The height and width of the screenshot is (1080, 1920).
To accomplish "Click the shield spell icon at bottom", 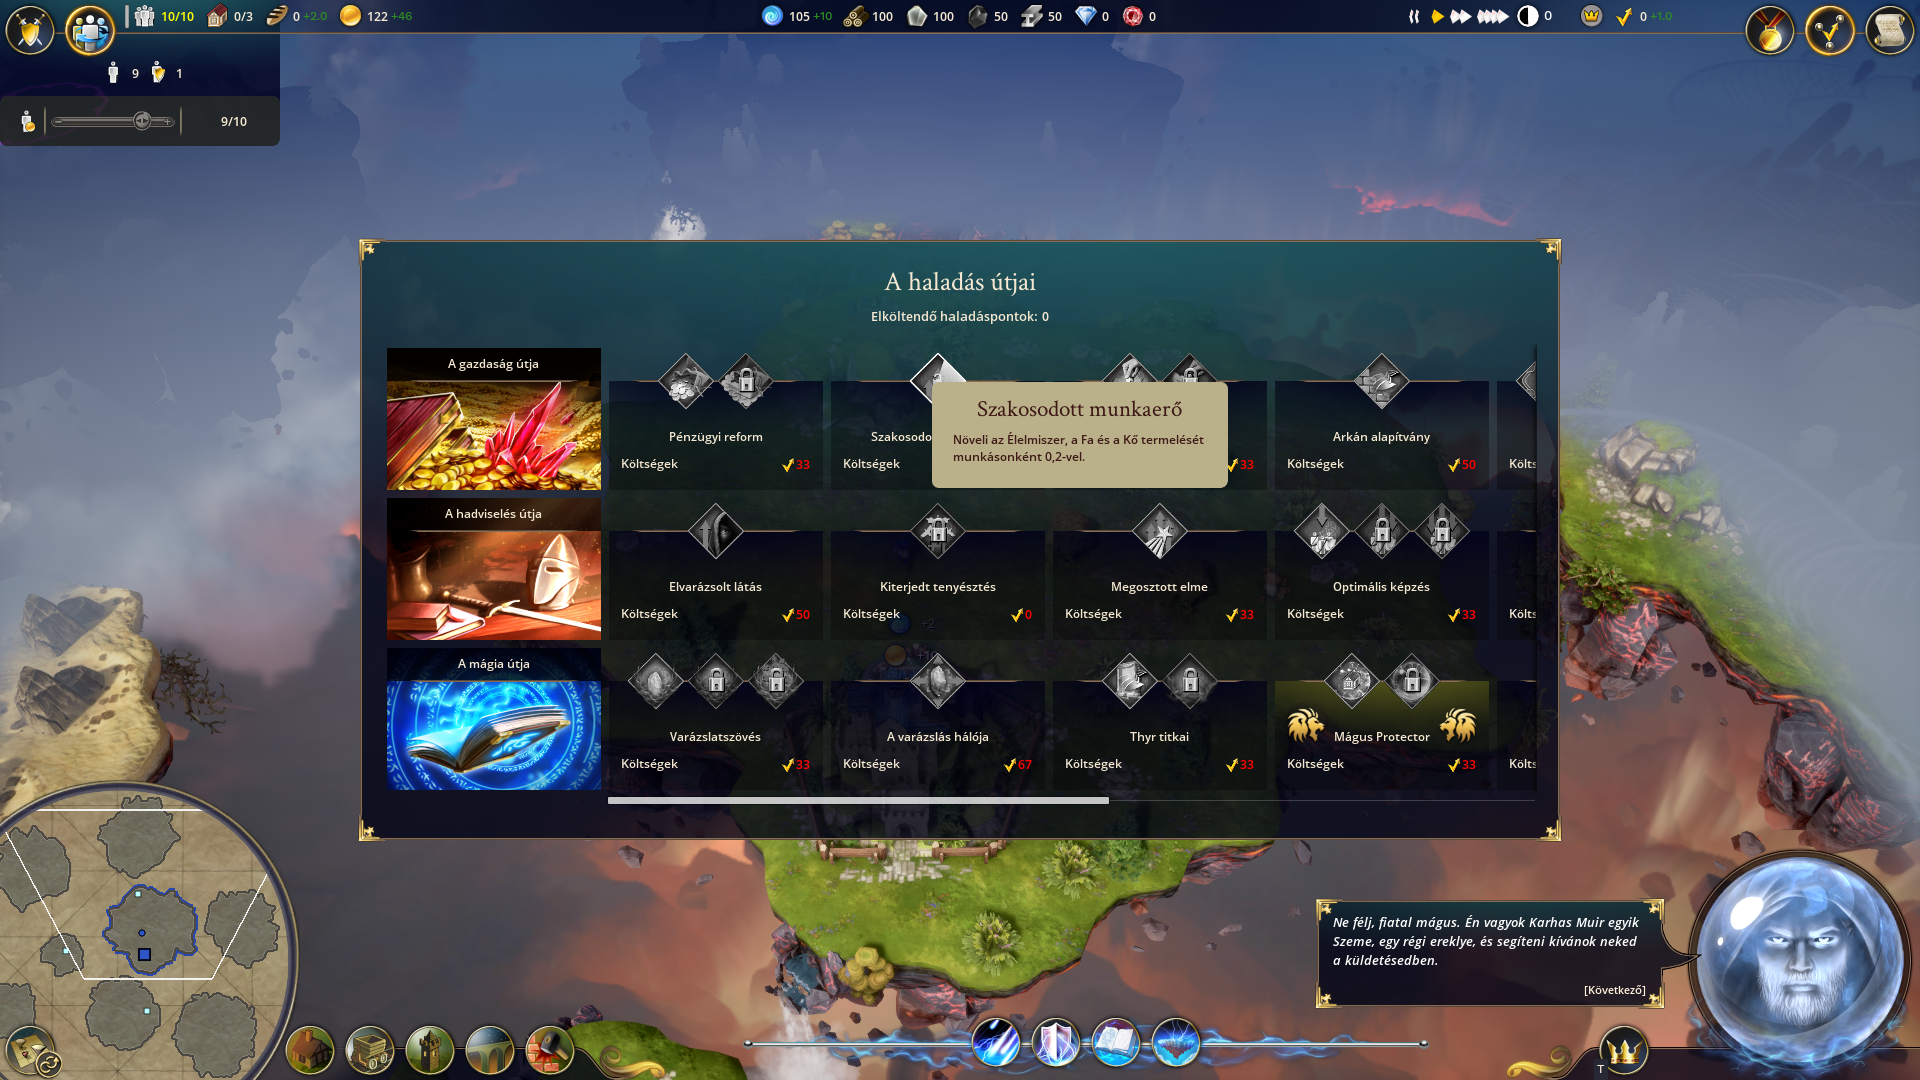I will click(x=1056, y=1043).
